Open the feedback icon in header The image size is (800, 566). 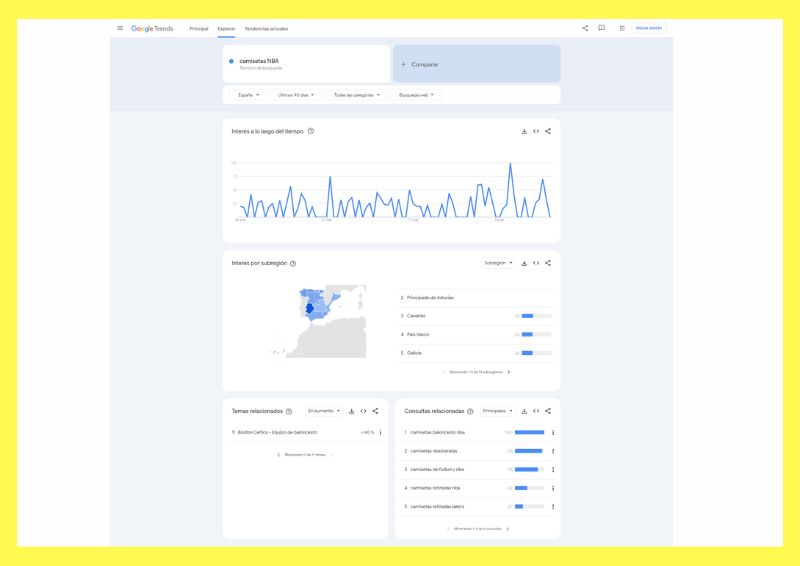[602, 28]
